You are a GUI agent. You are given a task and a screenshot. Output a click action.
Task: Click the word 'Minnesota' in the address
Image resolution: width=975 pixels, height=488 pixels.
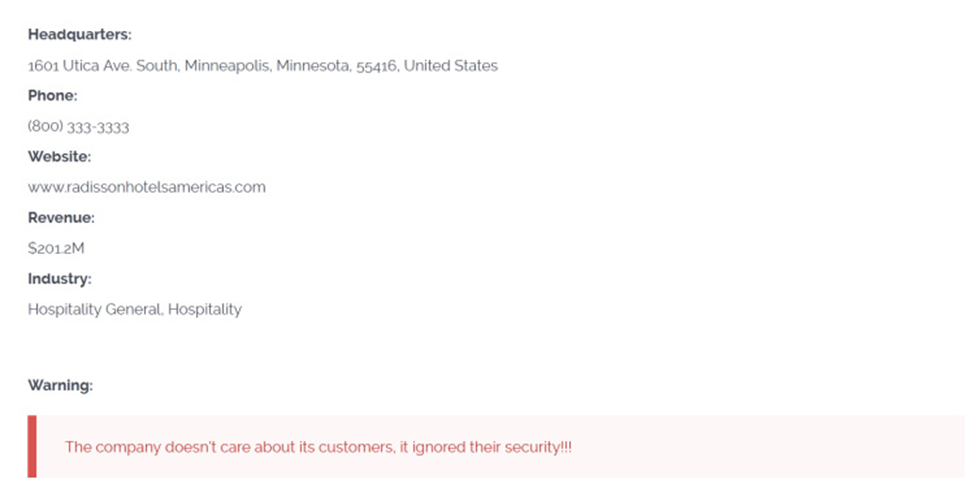point(313,66)
